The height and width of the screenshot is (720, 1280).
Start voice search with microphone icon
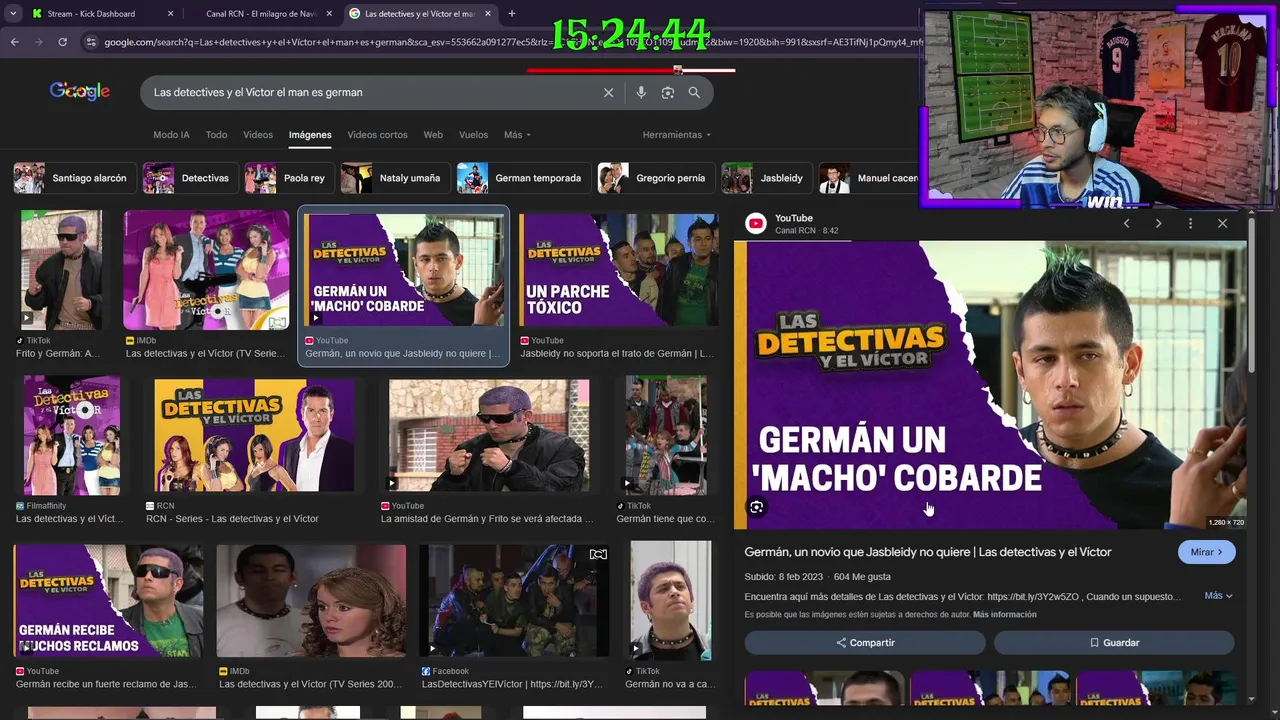pyautogui.click(x=641, y=92)
